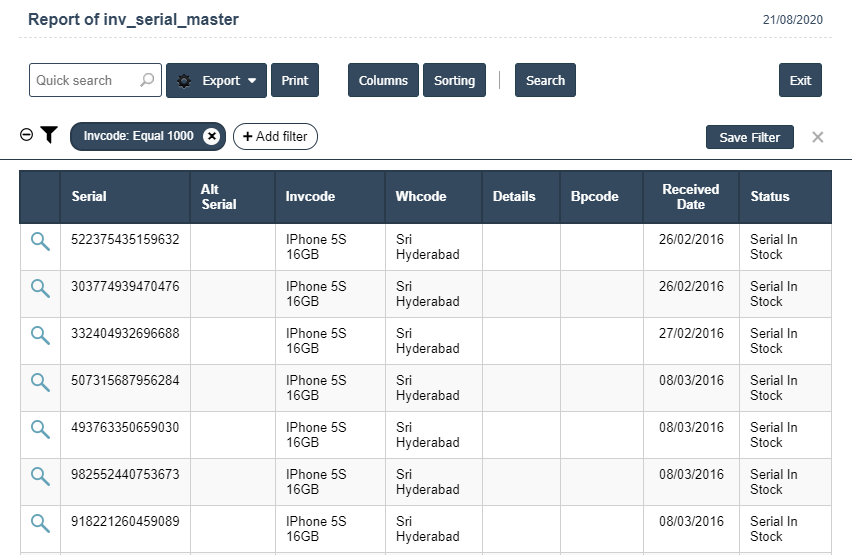
Task: Collapse filters with the minus circle icon
Action: tap(27, 135)
